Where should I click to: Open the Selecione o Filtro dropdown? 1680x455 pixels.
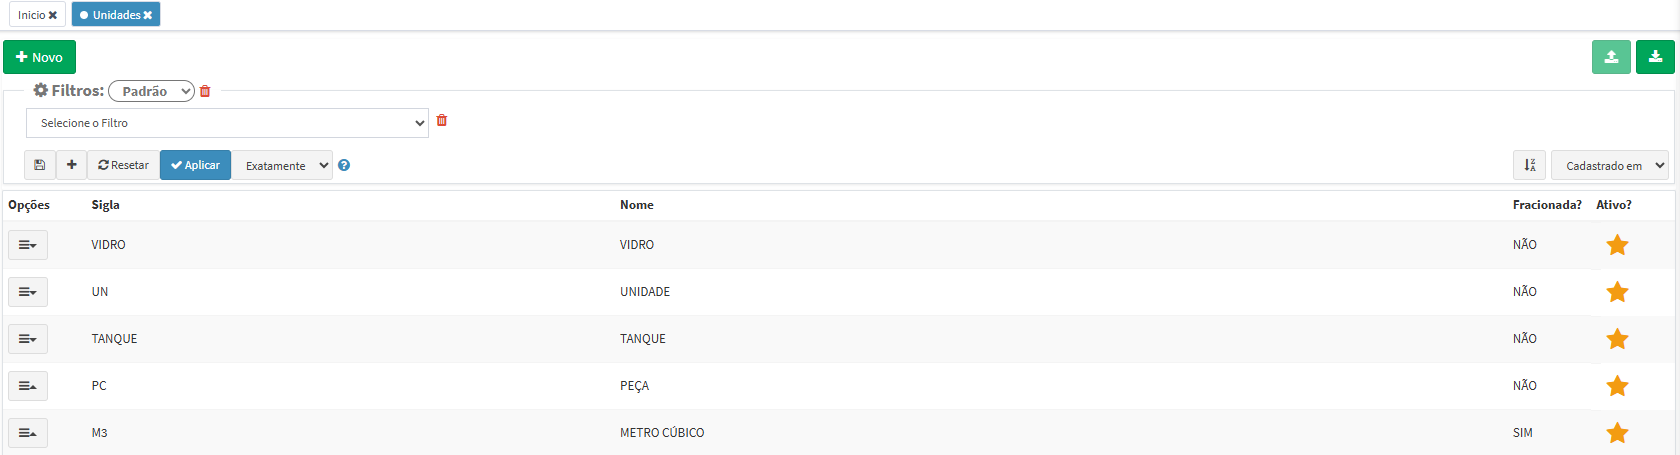click(x=227, y=123)
